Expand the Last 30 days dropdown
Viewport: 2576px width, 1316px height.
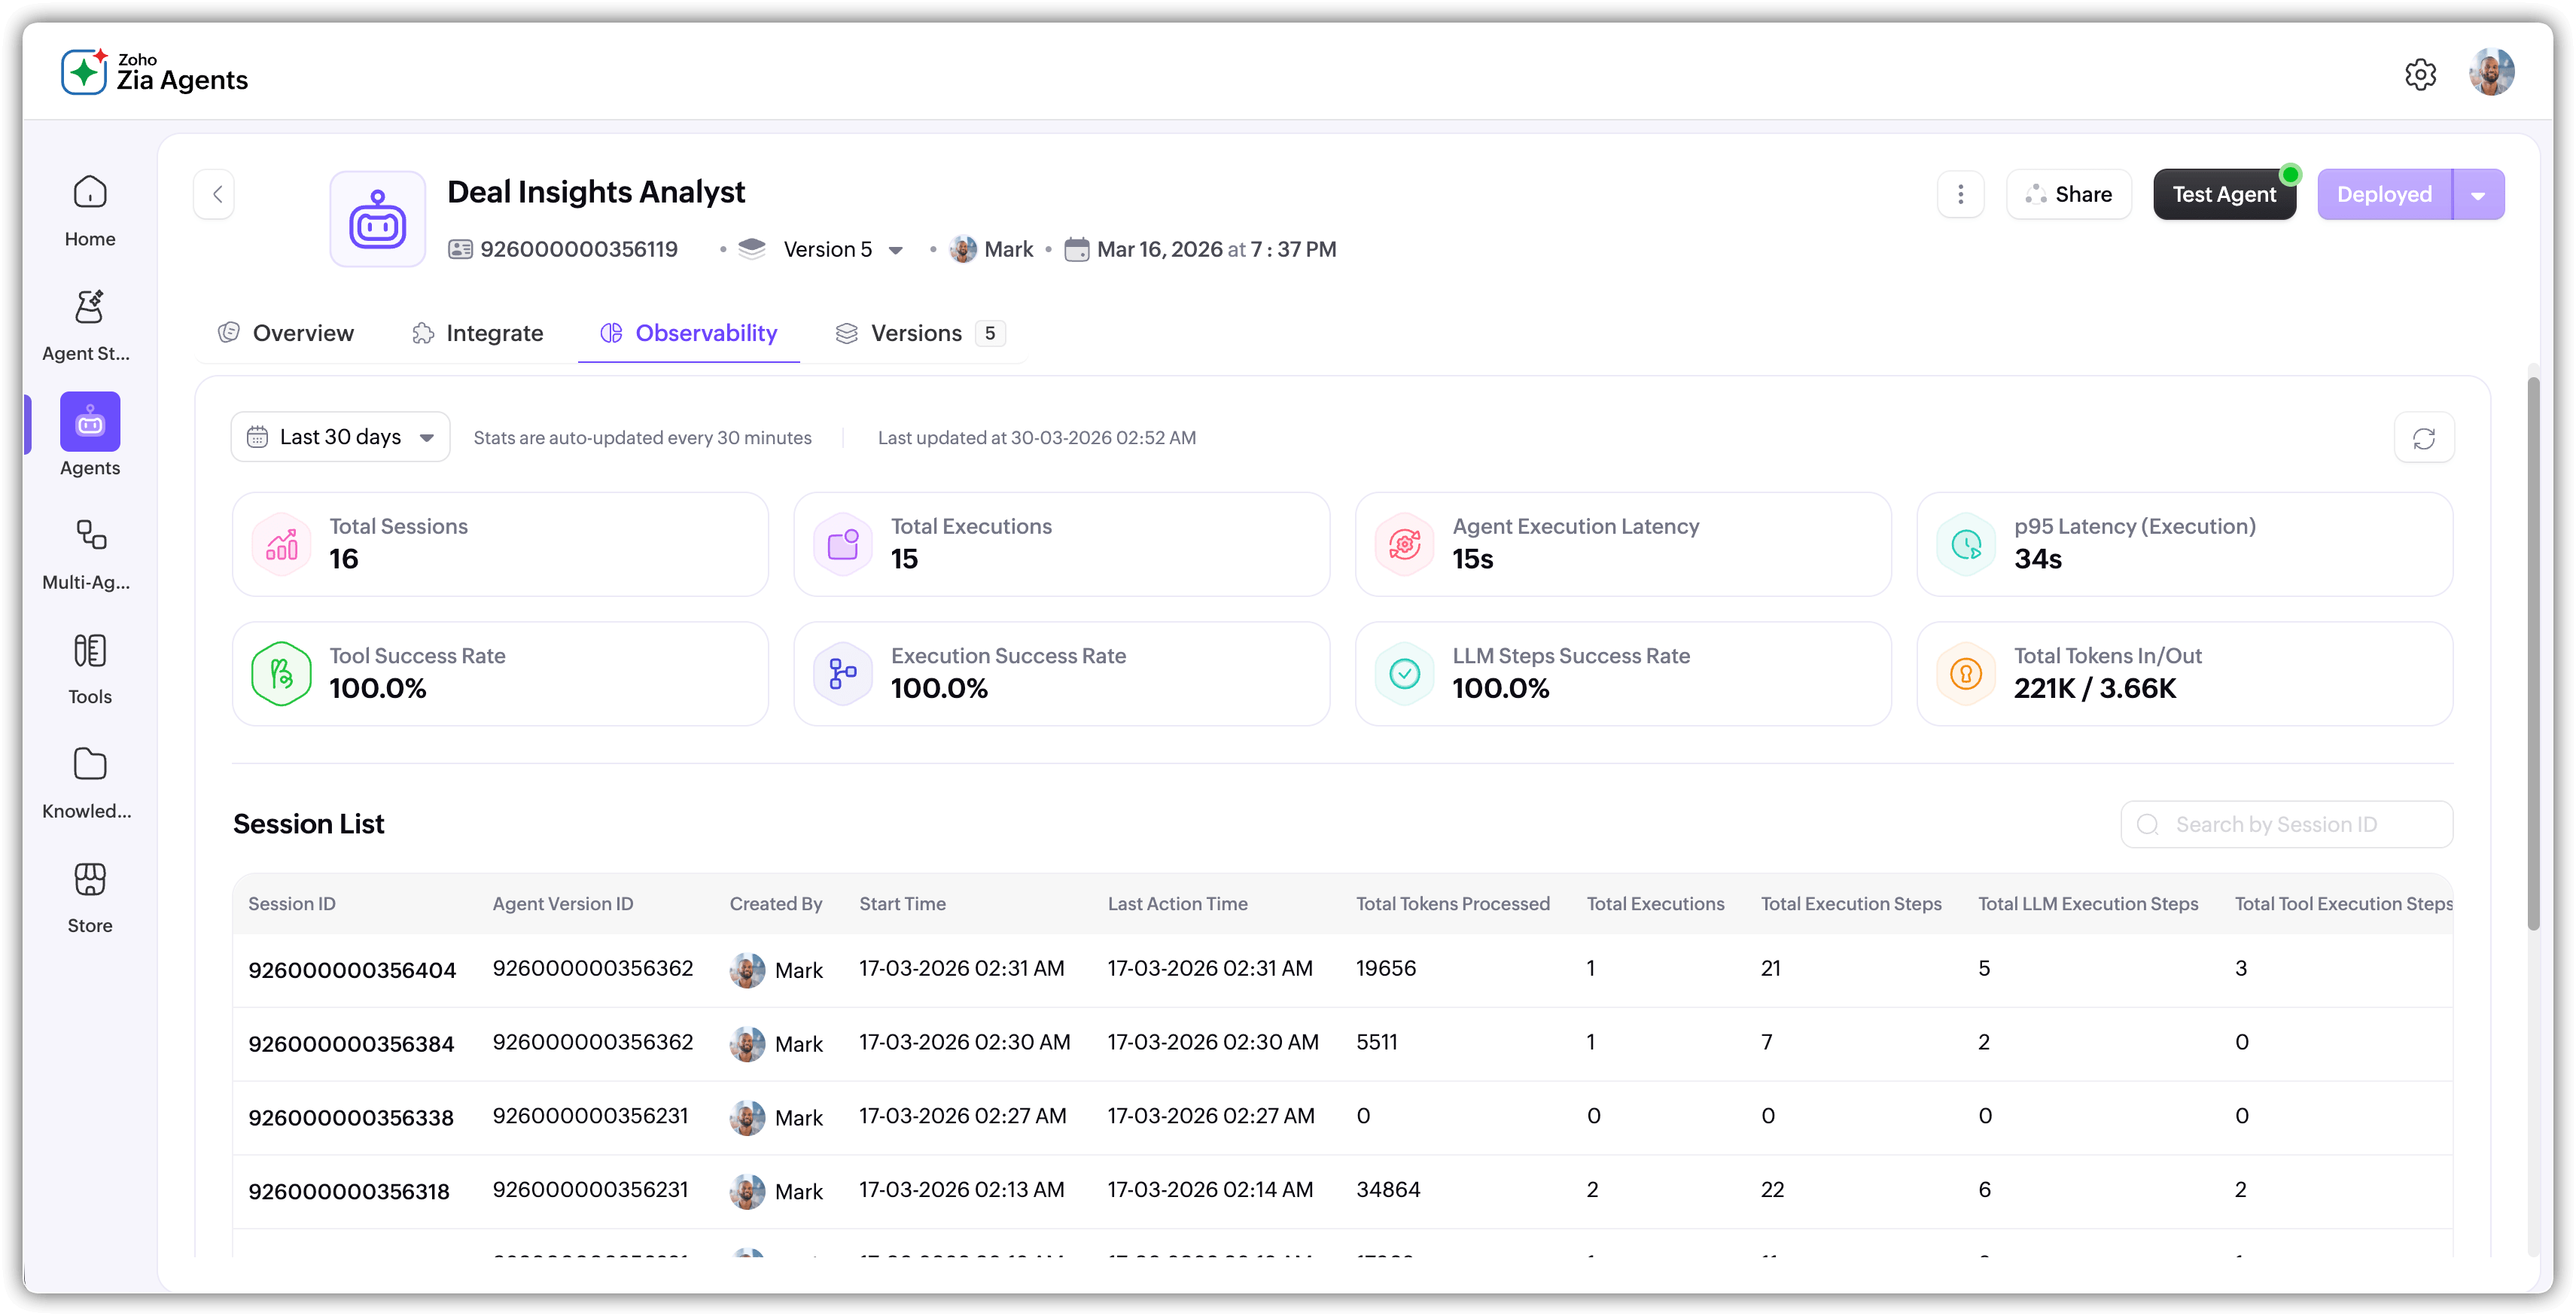pyautogui.click(x=340, y=437)
